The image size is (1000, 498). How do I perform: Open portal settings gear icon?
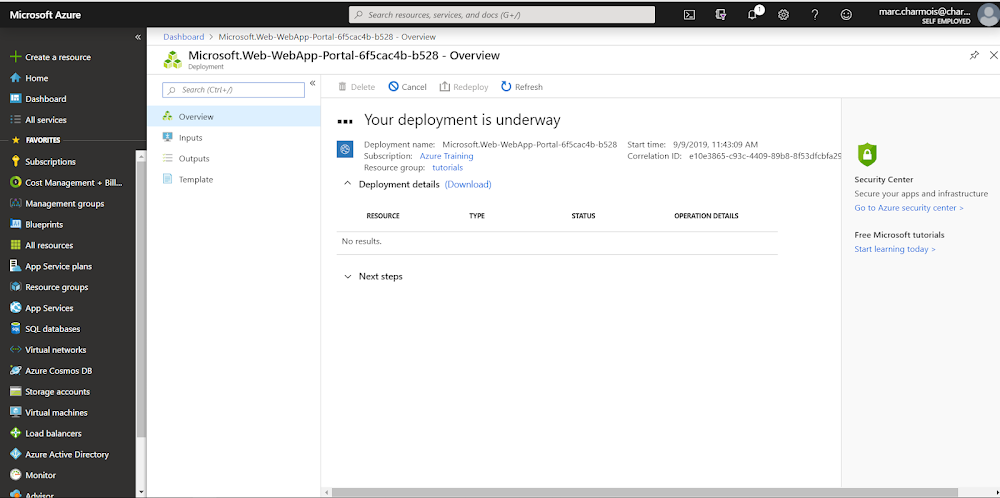coord(784,15)
